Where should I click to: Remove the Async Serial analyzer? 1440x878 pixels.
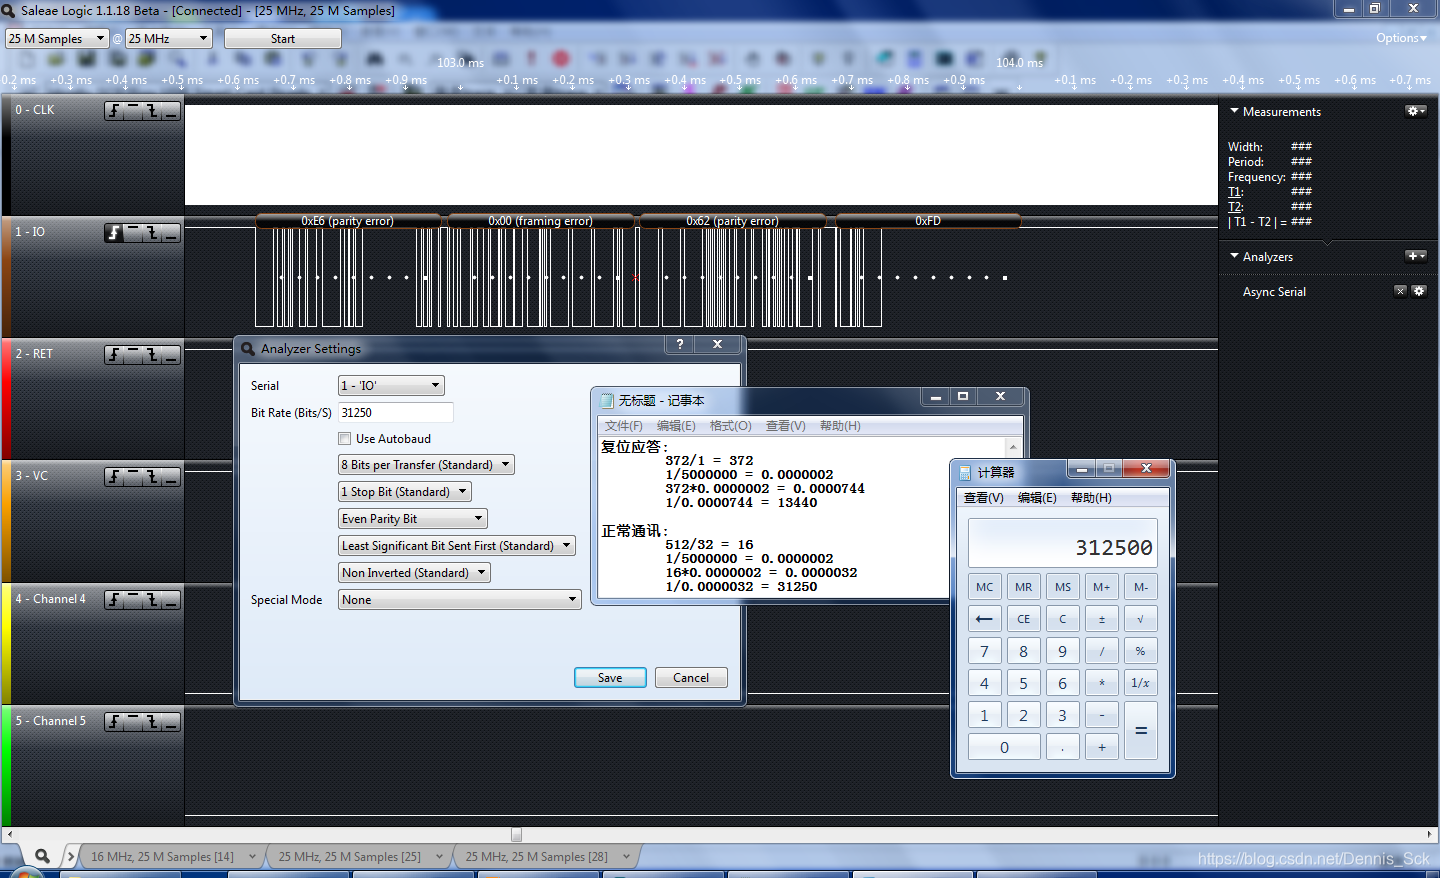point(1400,291)
